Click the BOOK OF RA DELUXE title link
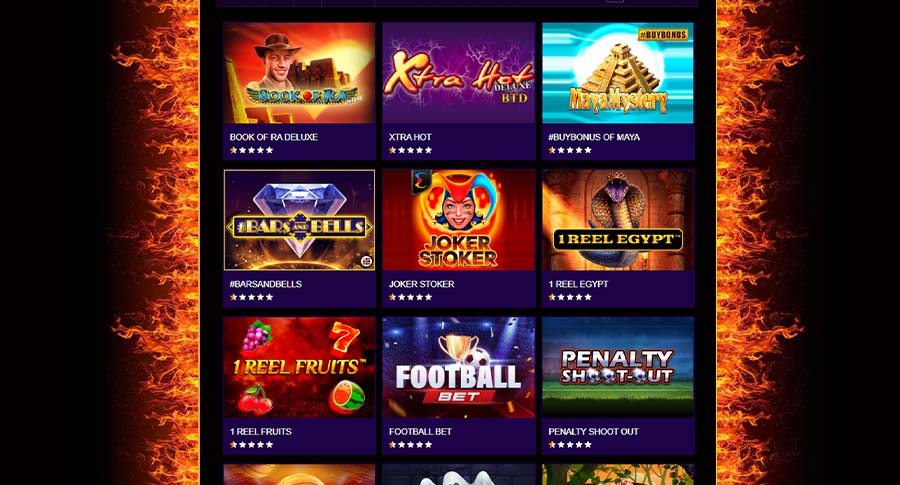Screen dimensions: 900x485 [x=273, y=137]
